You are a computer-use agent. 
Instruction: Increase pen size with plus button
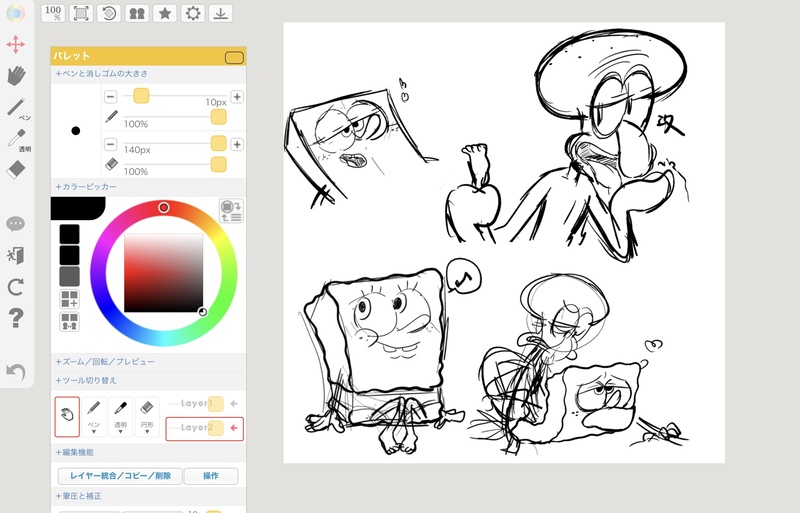tap(237, 96)
